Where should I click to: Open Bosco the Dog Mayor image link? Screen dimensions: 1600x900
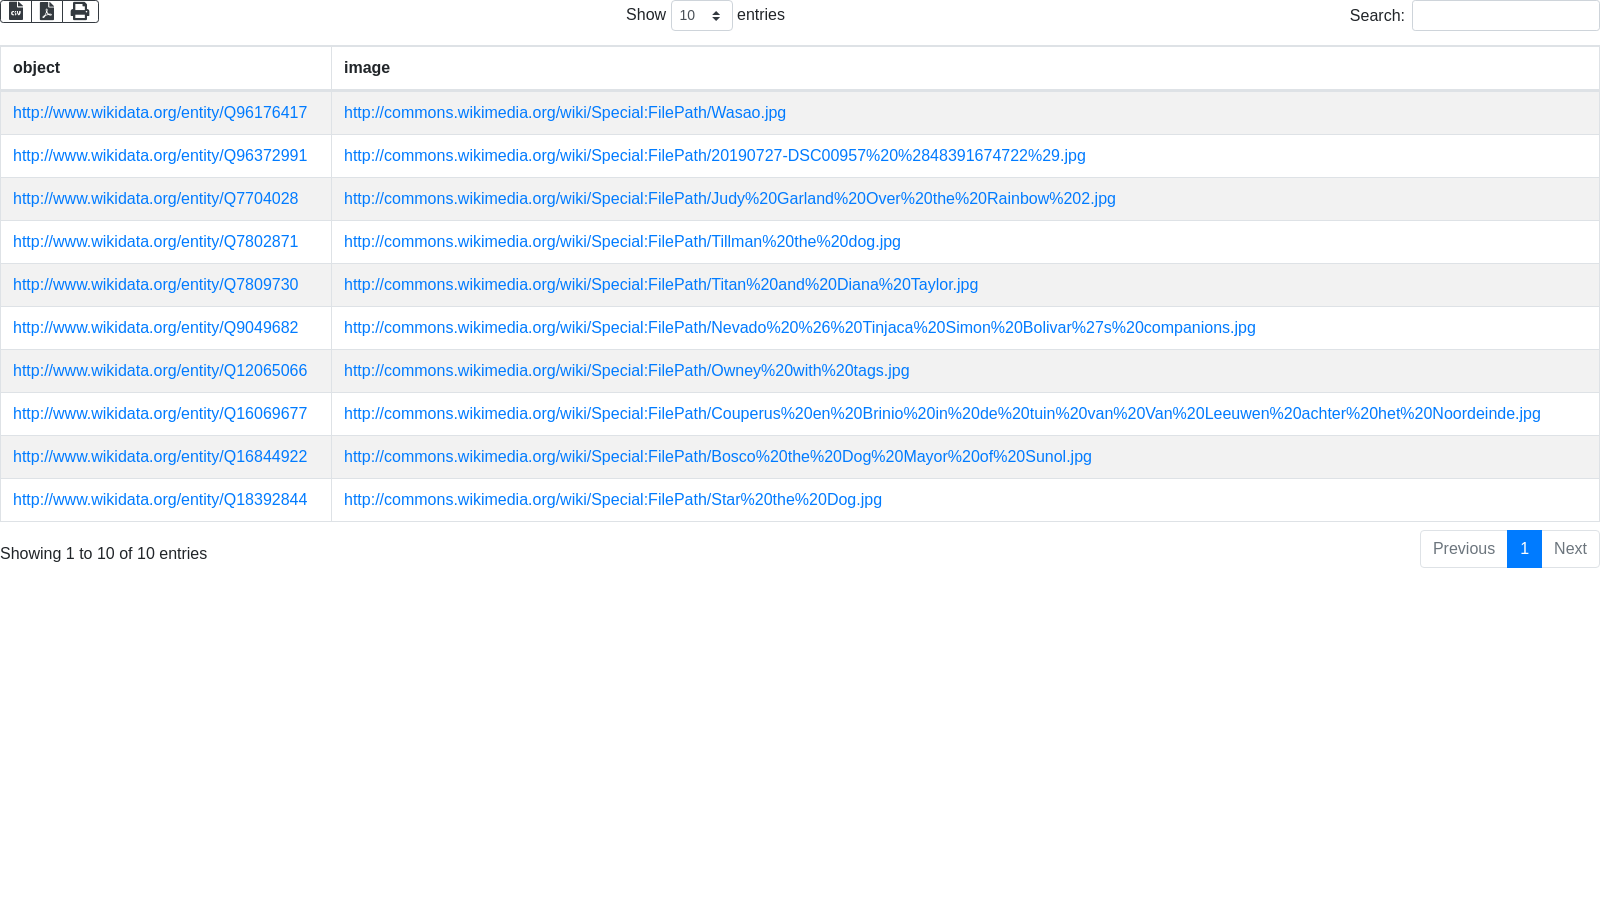717,457
